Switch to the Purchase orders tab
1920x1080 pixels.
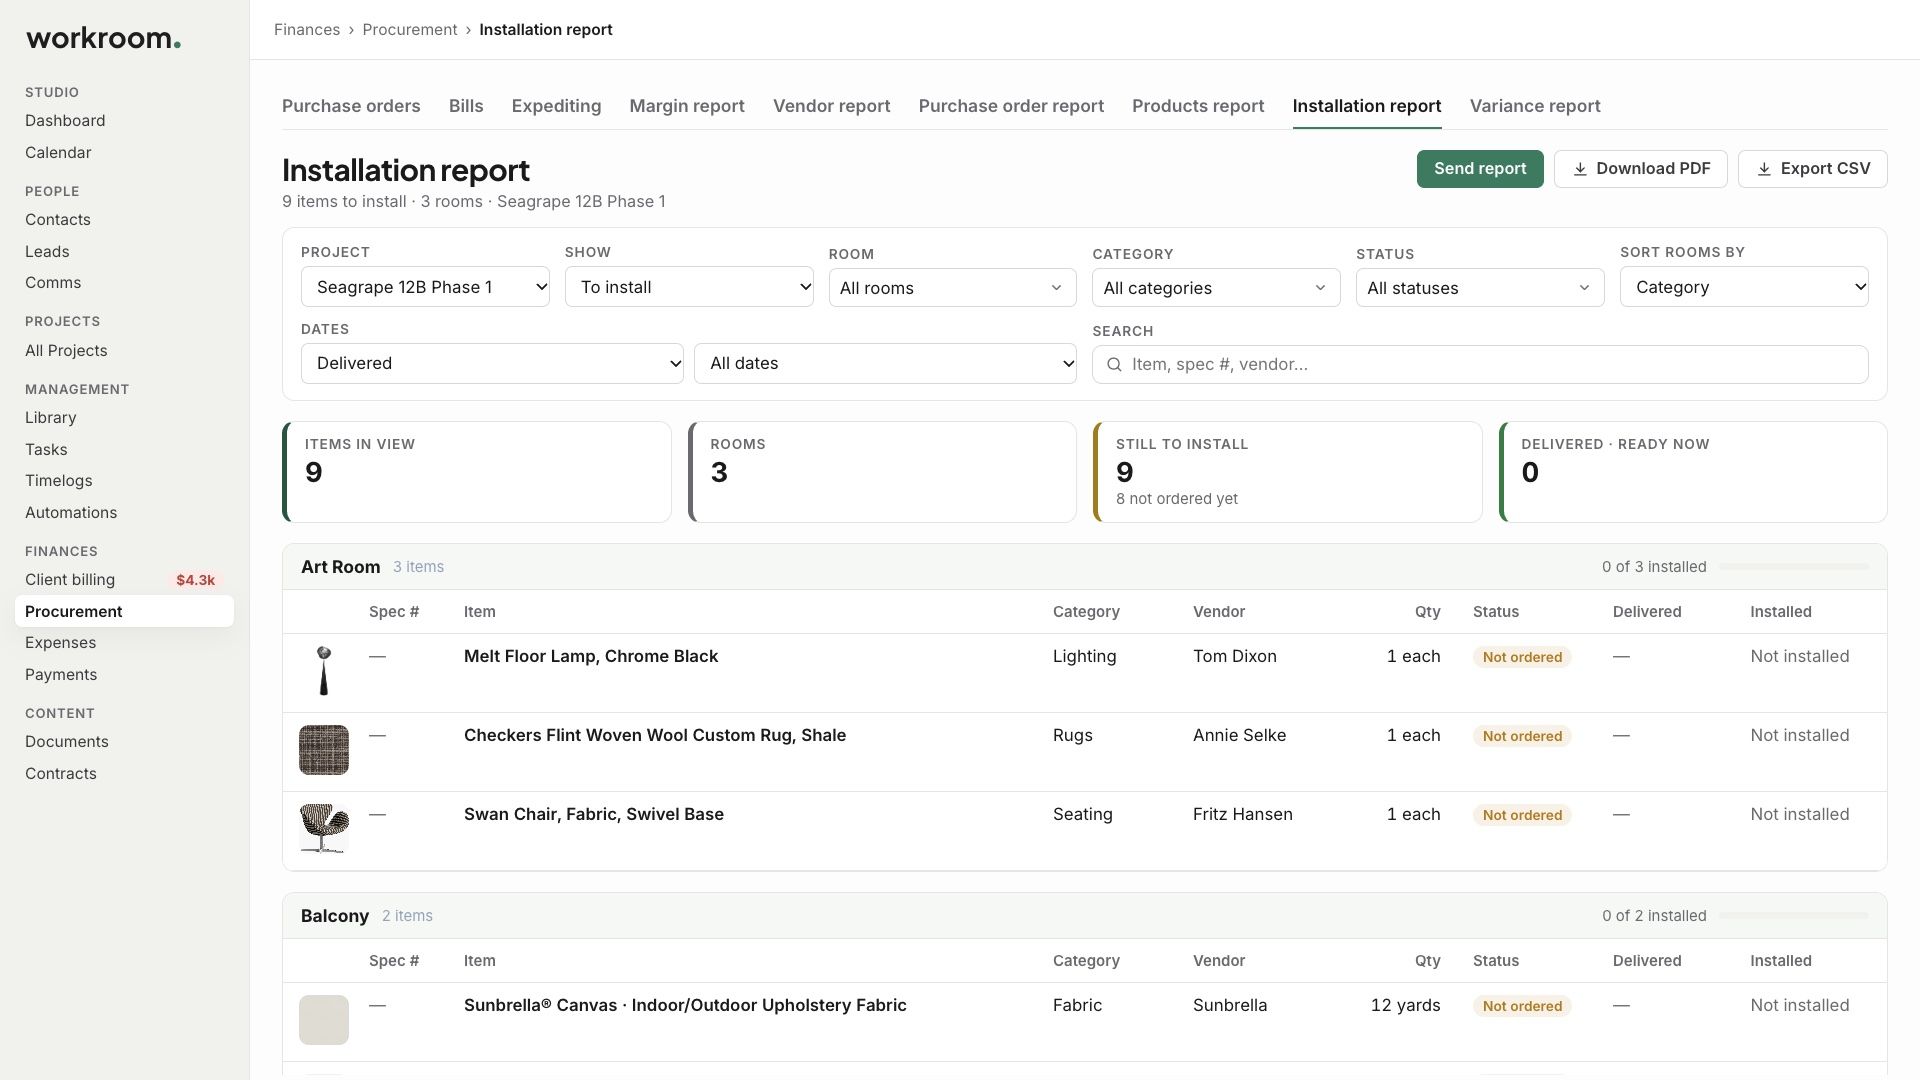(x=351, y=106)
